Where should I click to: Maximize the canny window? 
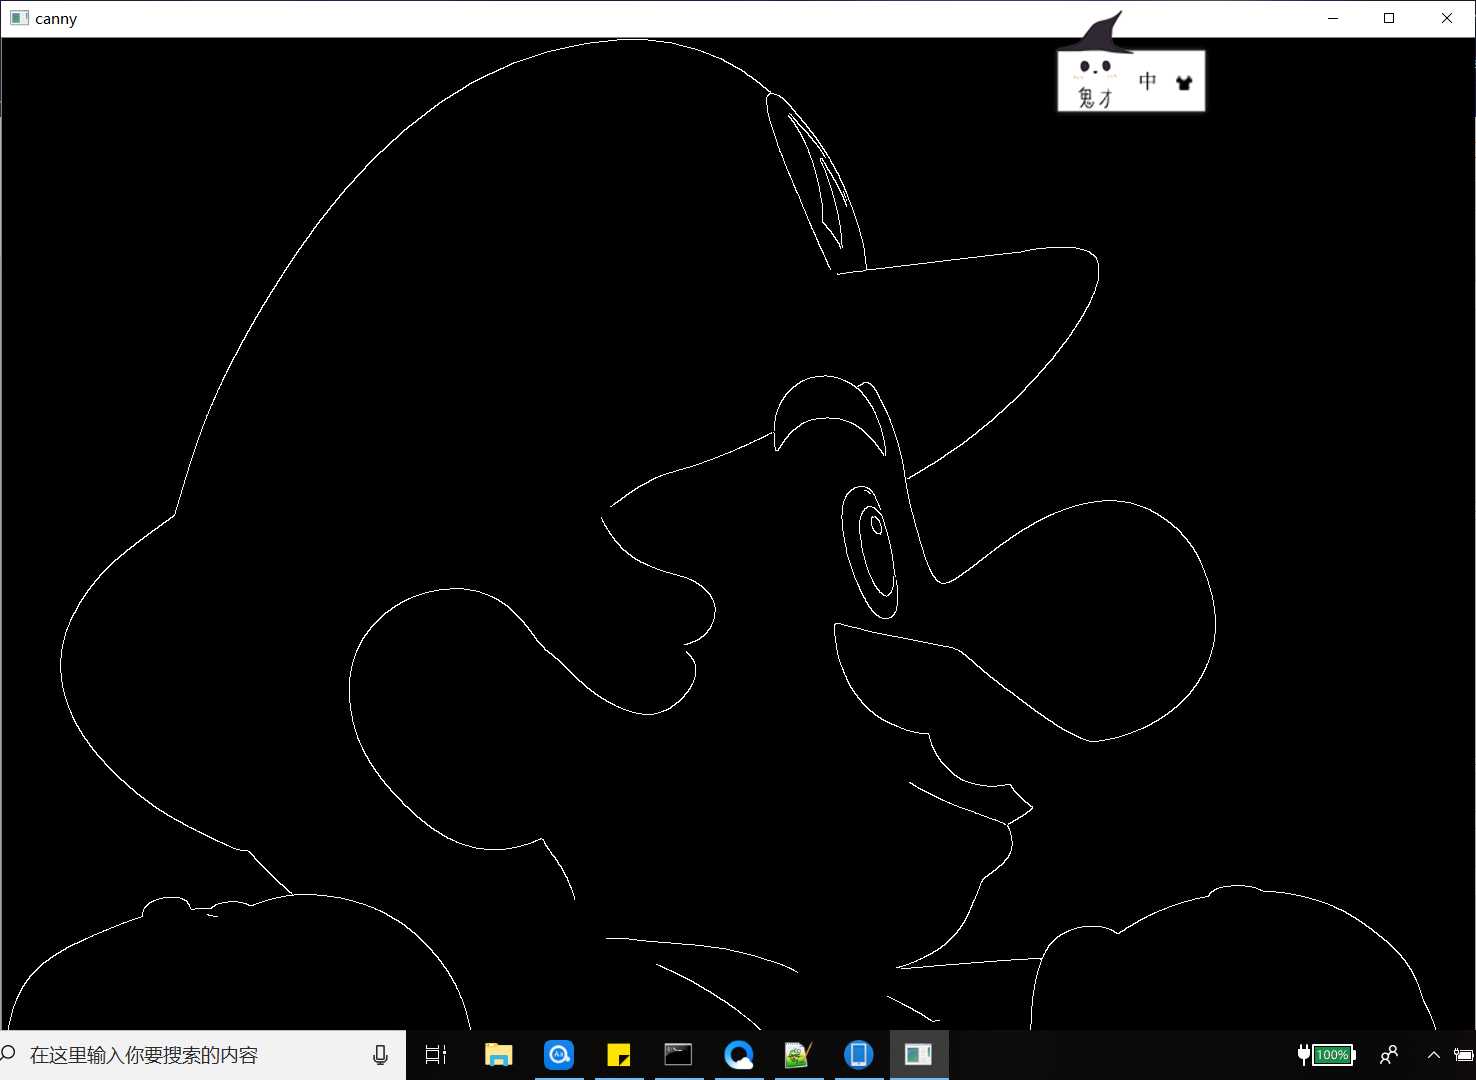1389,18
